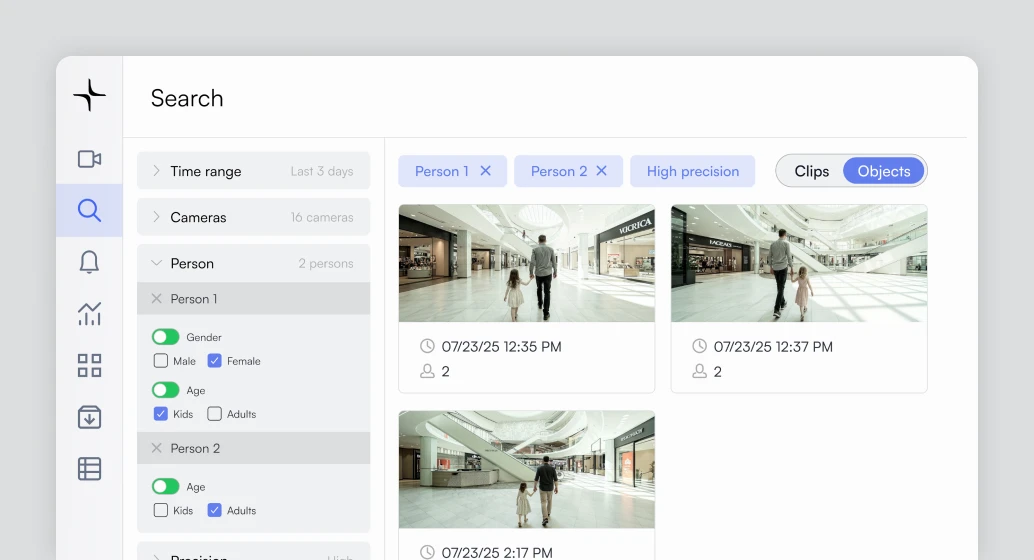Click clock icon on 12:35 PM card

[x=427, y=346]
